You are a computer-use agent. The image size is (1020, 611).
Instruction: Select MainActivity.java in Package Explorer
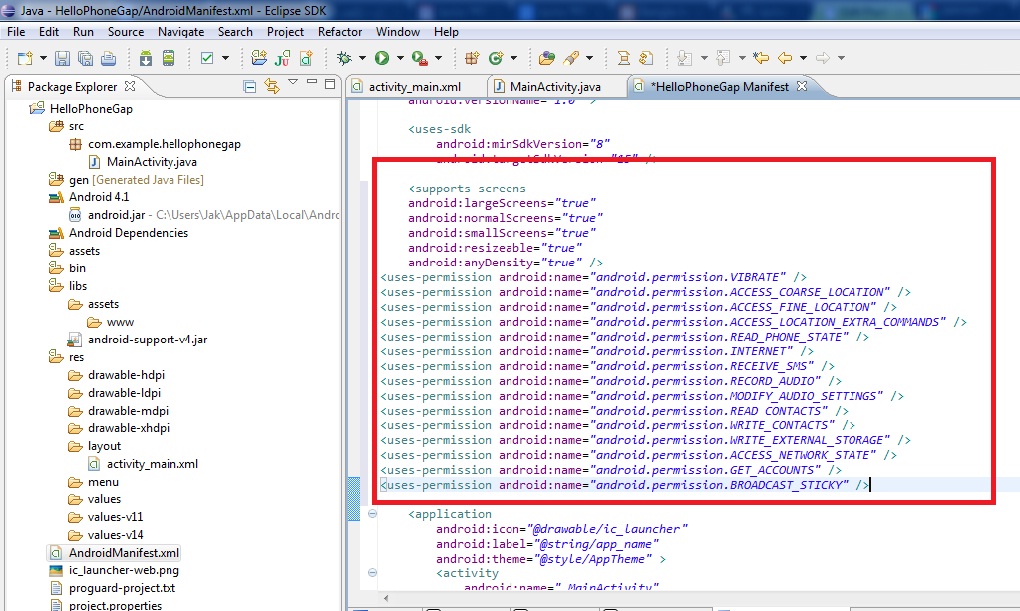[x=152, y=161]
